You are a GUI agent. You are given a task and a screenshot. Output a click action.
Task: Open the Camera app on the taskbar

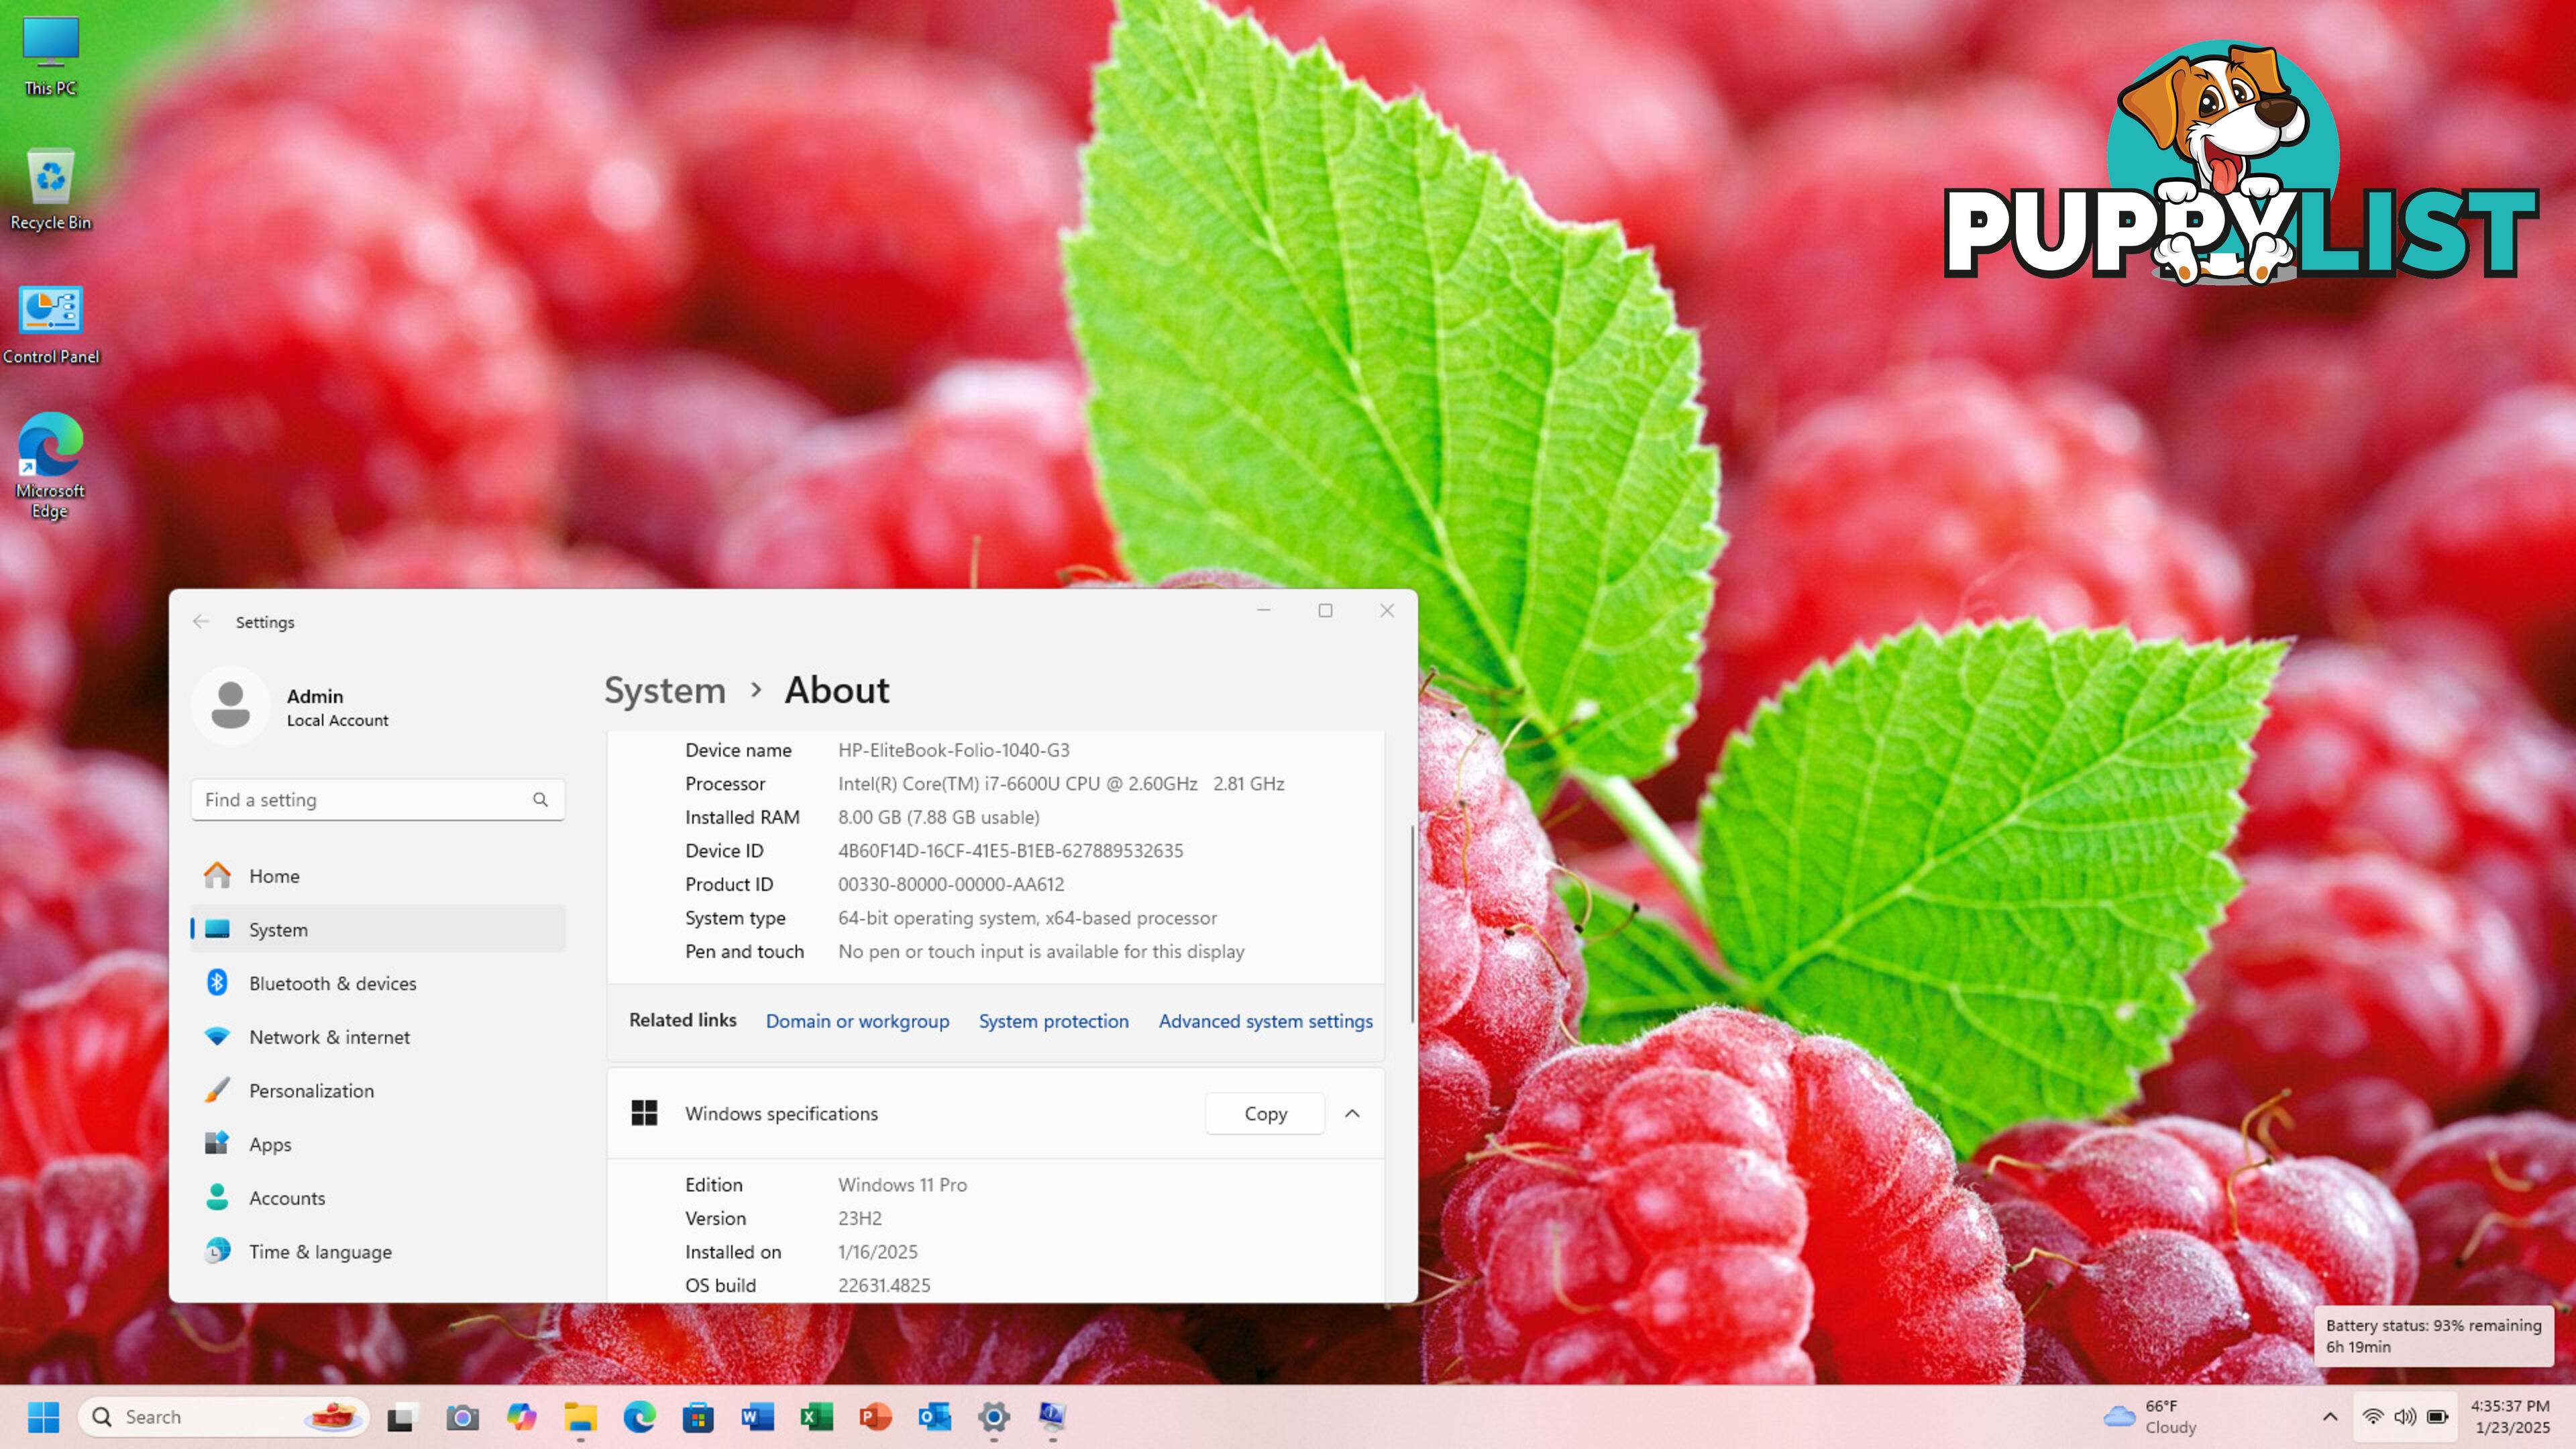click(x=461, y=1416)
